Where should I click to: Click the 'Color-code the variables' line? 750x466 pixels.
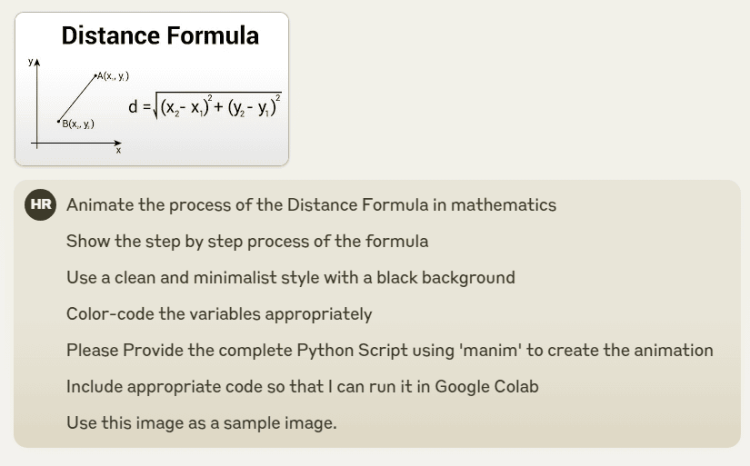(219, 314)
